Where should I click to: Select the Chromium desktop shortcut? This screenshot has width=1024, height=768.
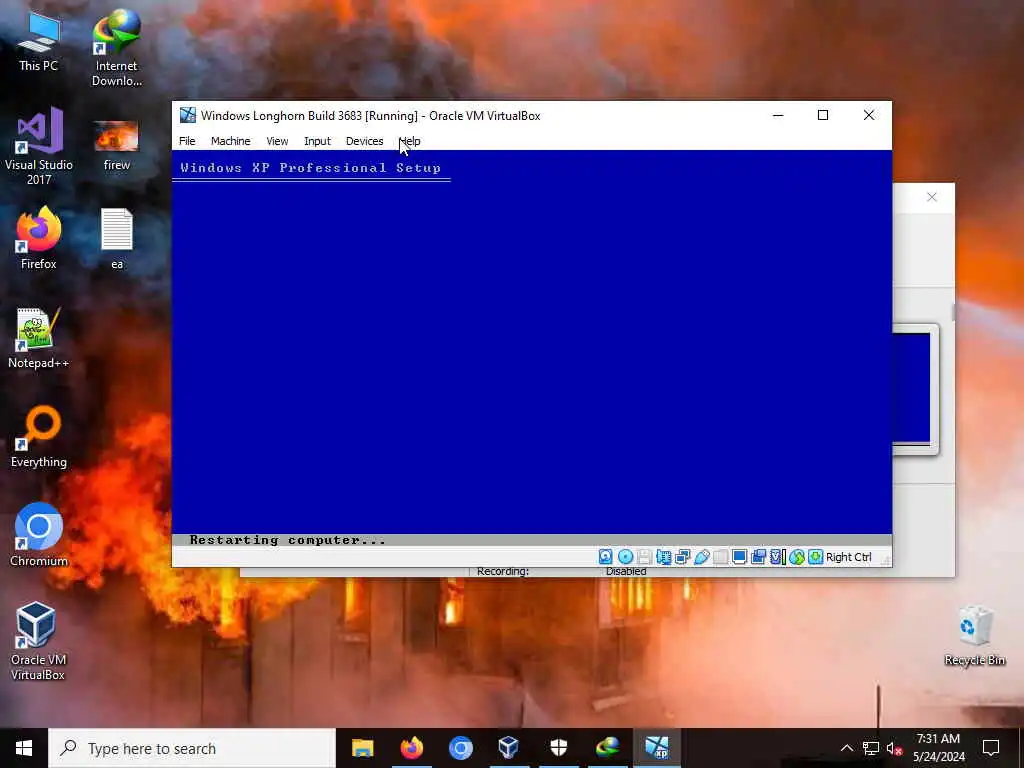39,536
